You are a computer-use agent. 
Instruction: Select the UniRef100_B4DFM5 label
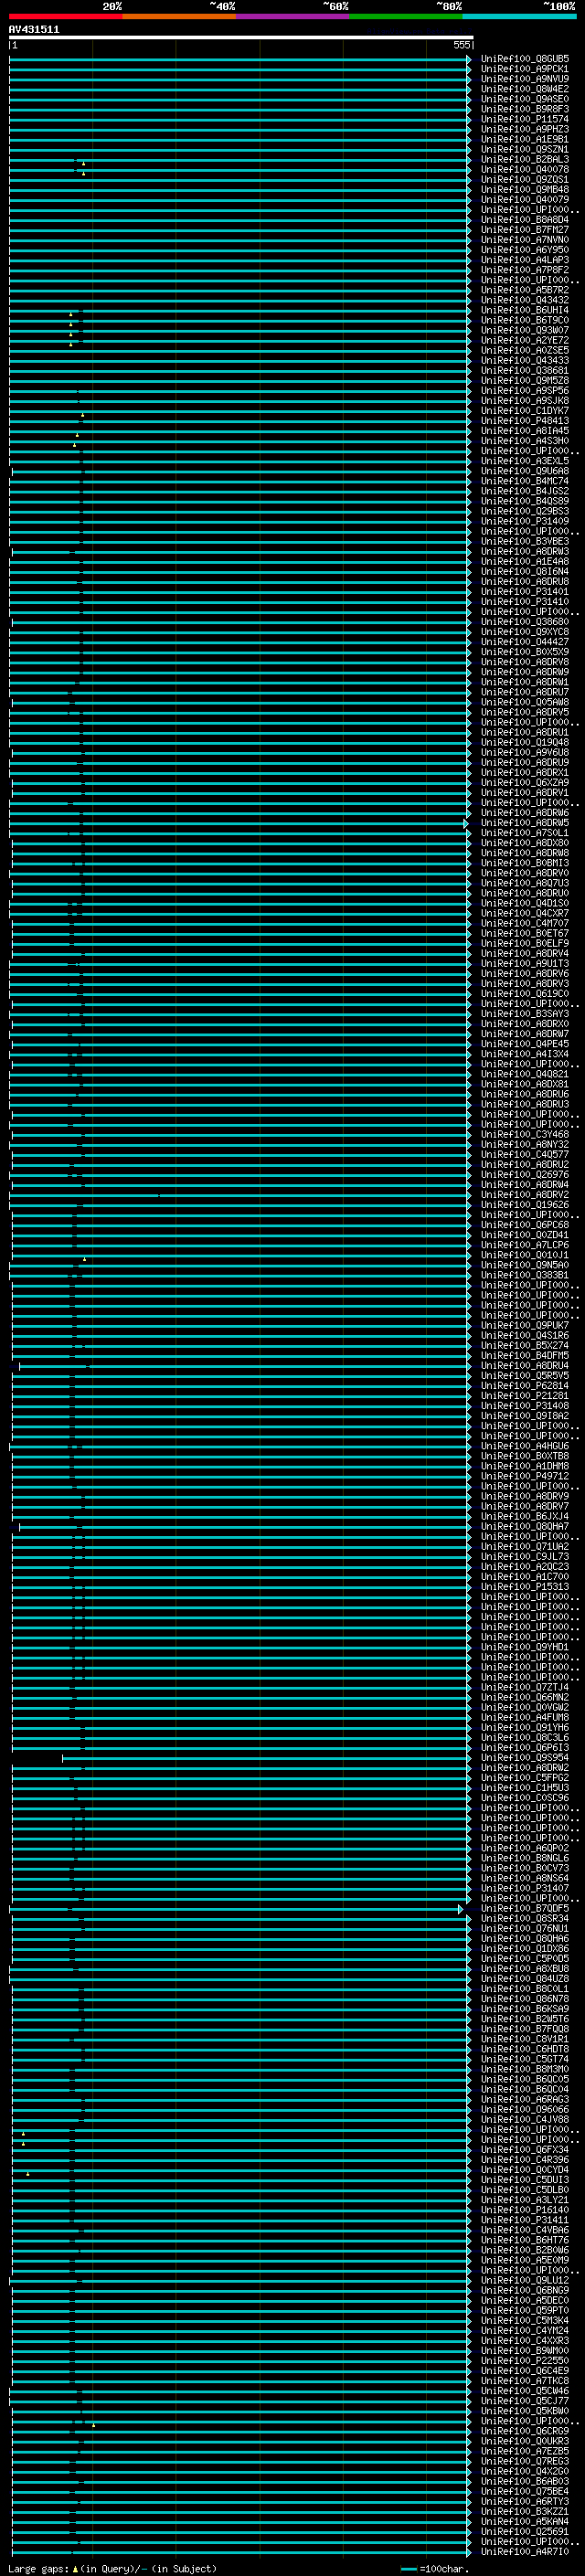pyautogui.click(x=525, y=1356)
